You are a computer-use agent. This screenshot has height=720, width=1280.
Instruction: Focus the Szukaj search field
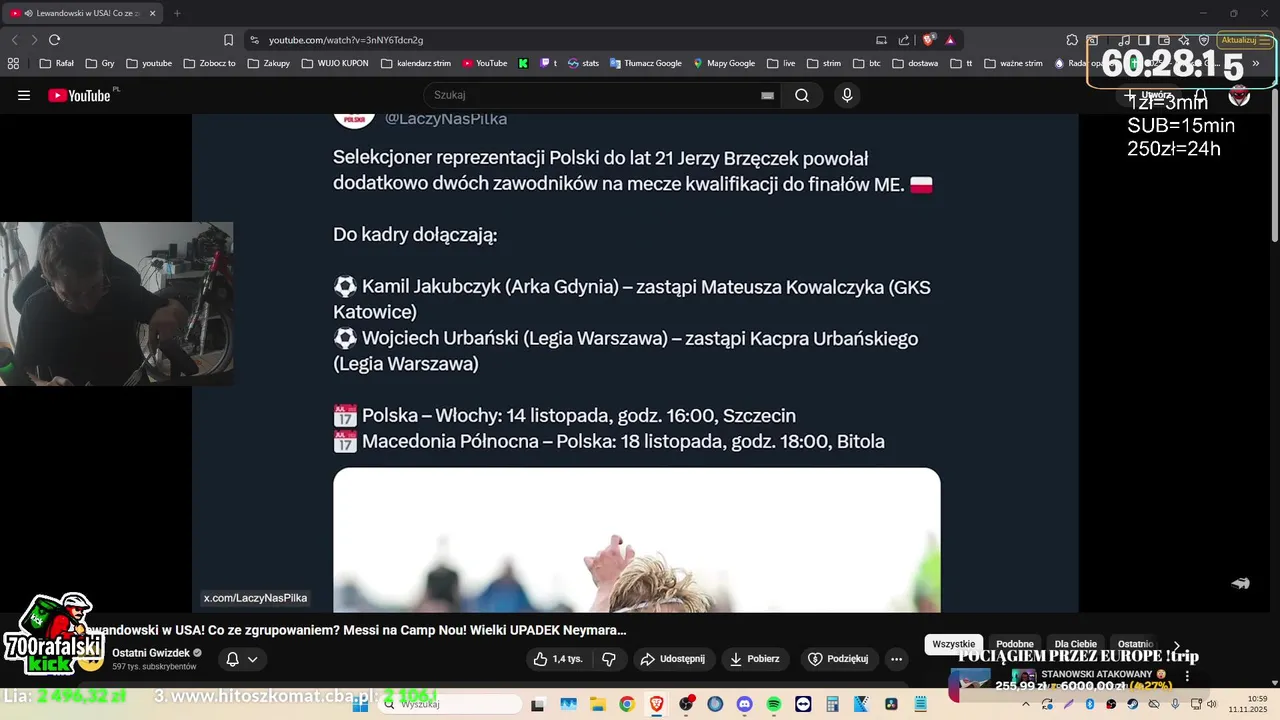pyautogui.click(x=595, y=95)
